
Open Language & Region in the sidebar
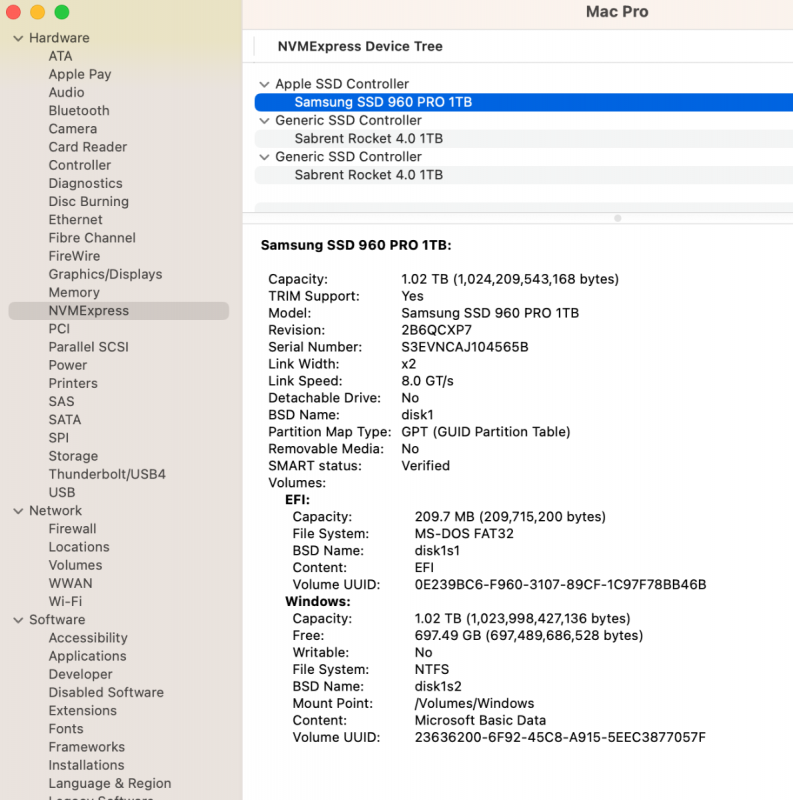coord(110,783)
